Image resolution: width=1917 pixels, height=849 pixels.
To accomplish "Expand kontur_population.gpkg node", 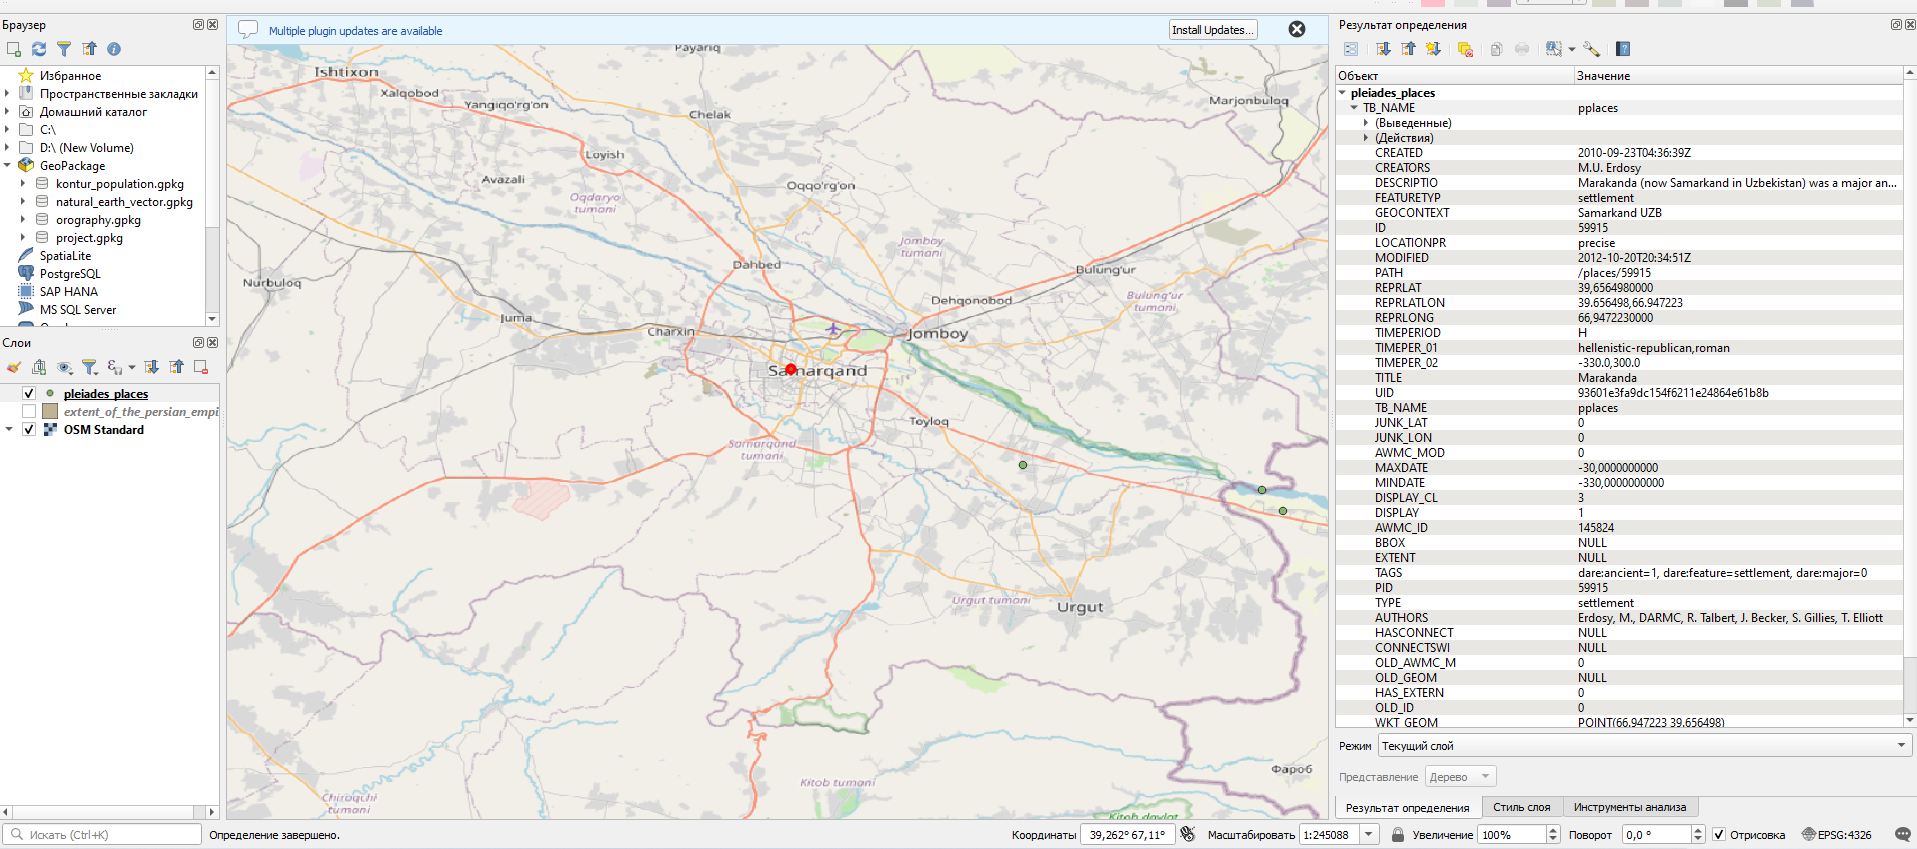I will [23, 184].
